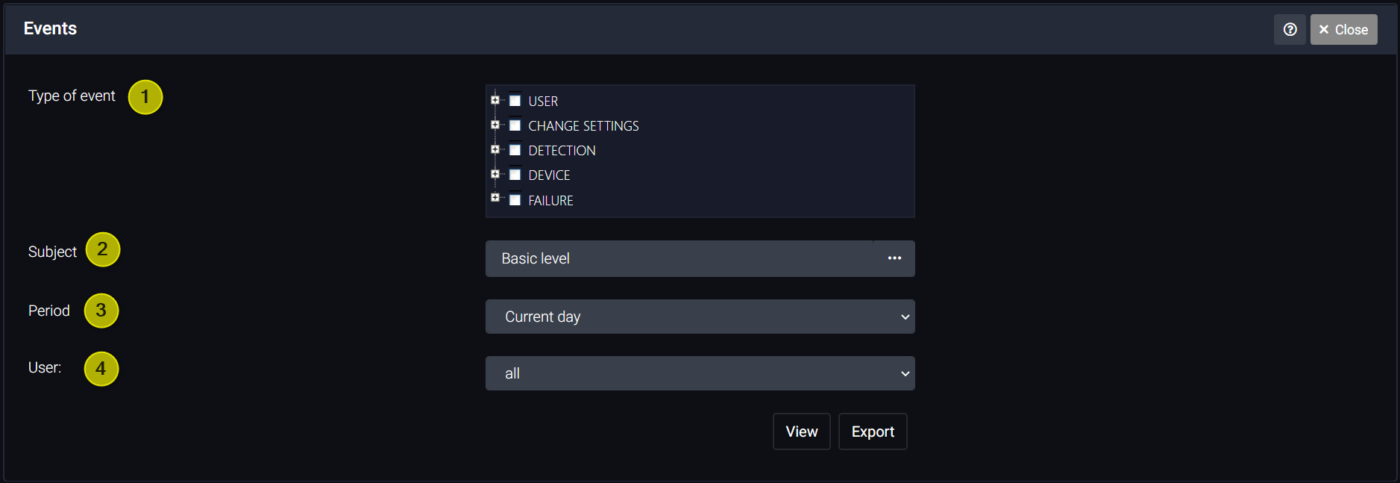This screenshot has width=1400, height=483.
Task: Tick the DETECTION checkbox
Action: tap(515, 150)
